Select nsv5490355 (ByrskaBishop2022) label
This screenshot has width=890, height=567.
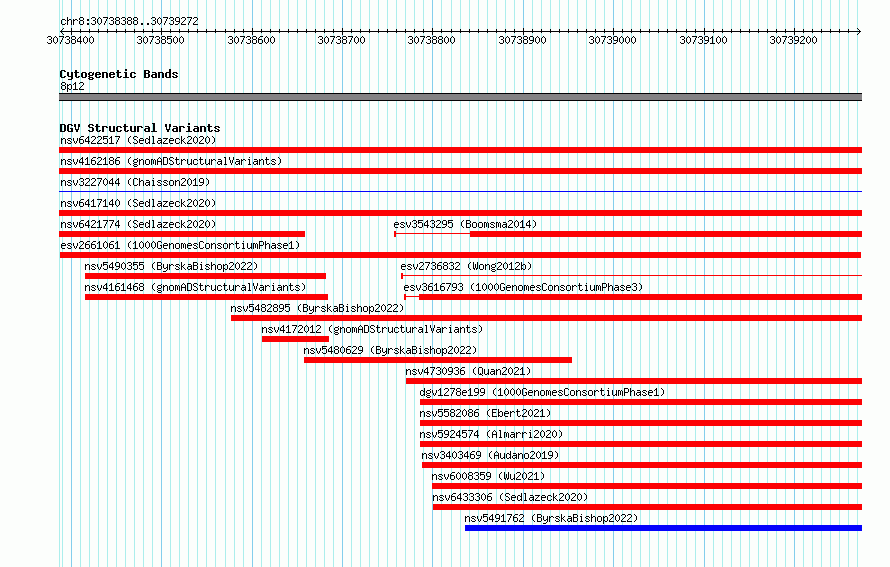[171, 266]
